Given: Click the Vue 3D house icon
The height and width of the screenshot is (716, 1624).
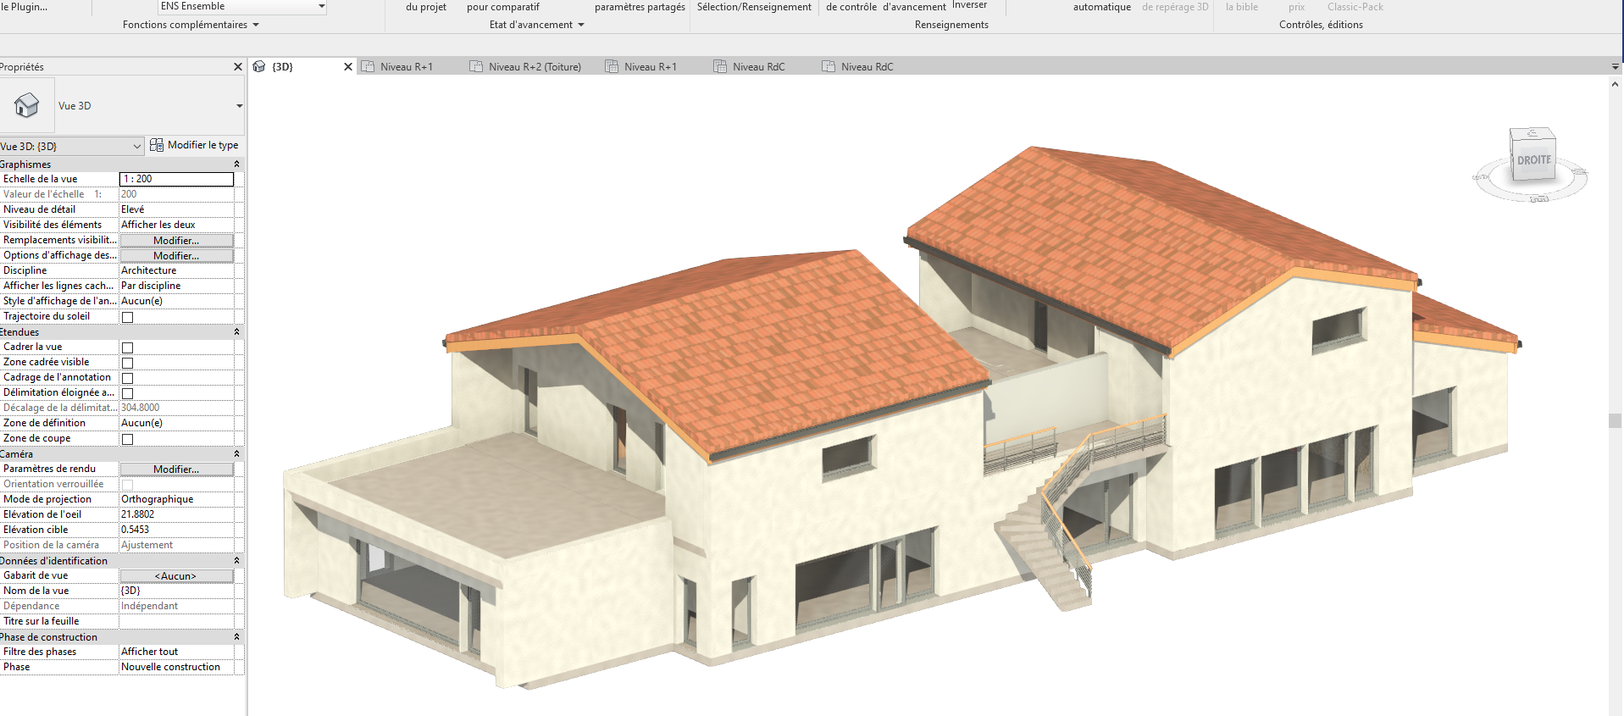Looking at the screenshot, I should [26, 105].
